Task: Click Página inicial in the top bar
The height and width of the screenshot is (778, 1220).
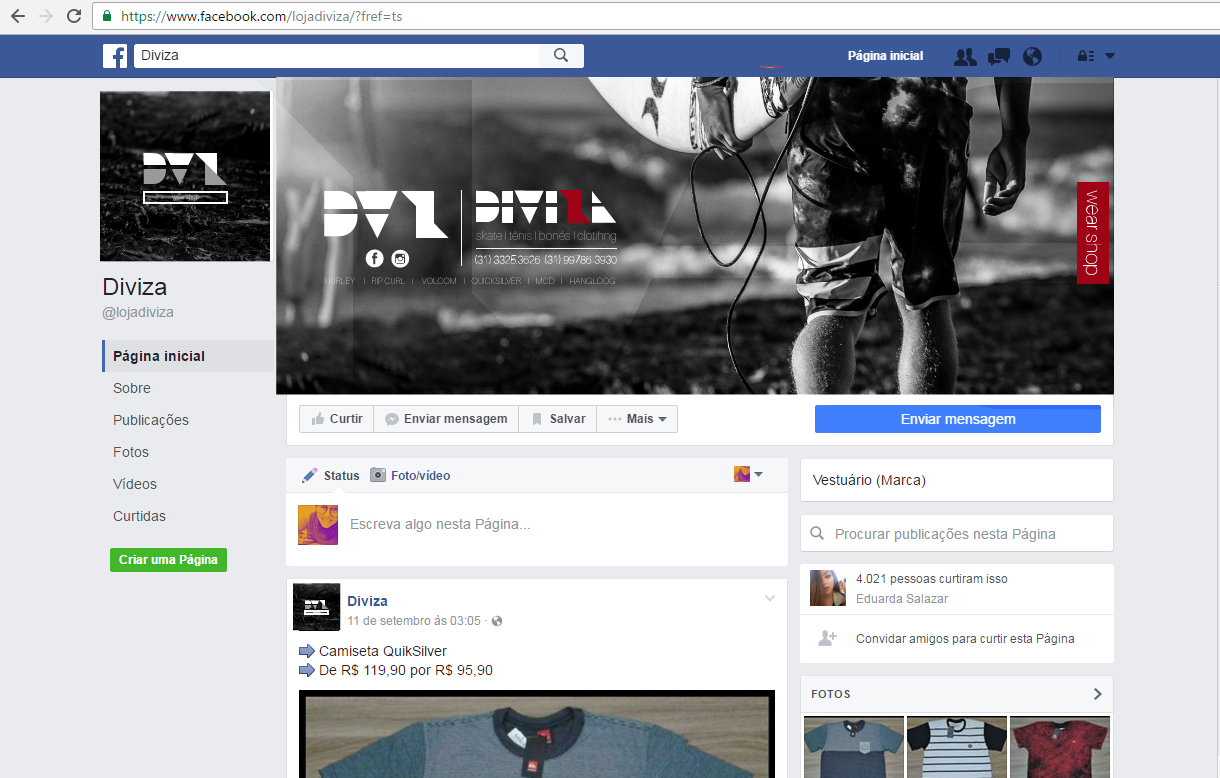Action: [x=885, y=56]
